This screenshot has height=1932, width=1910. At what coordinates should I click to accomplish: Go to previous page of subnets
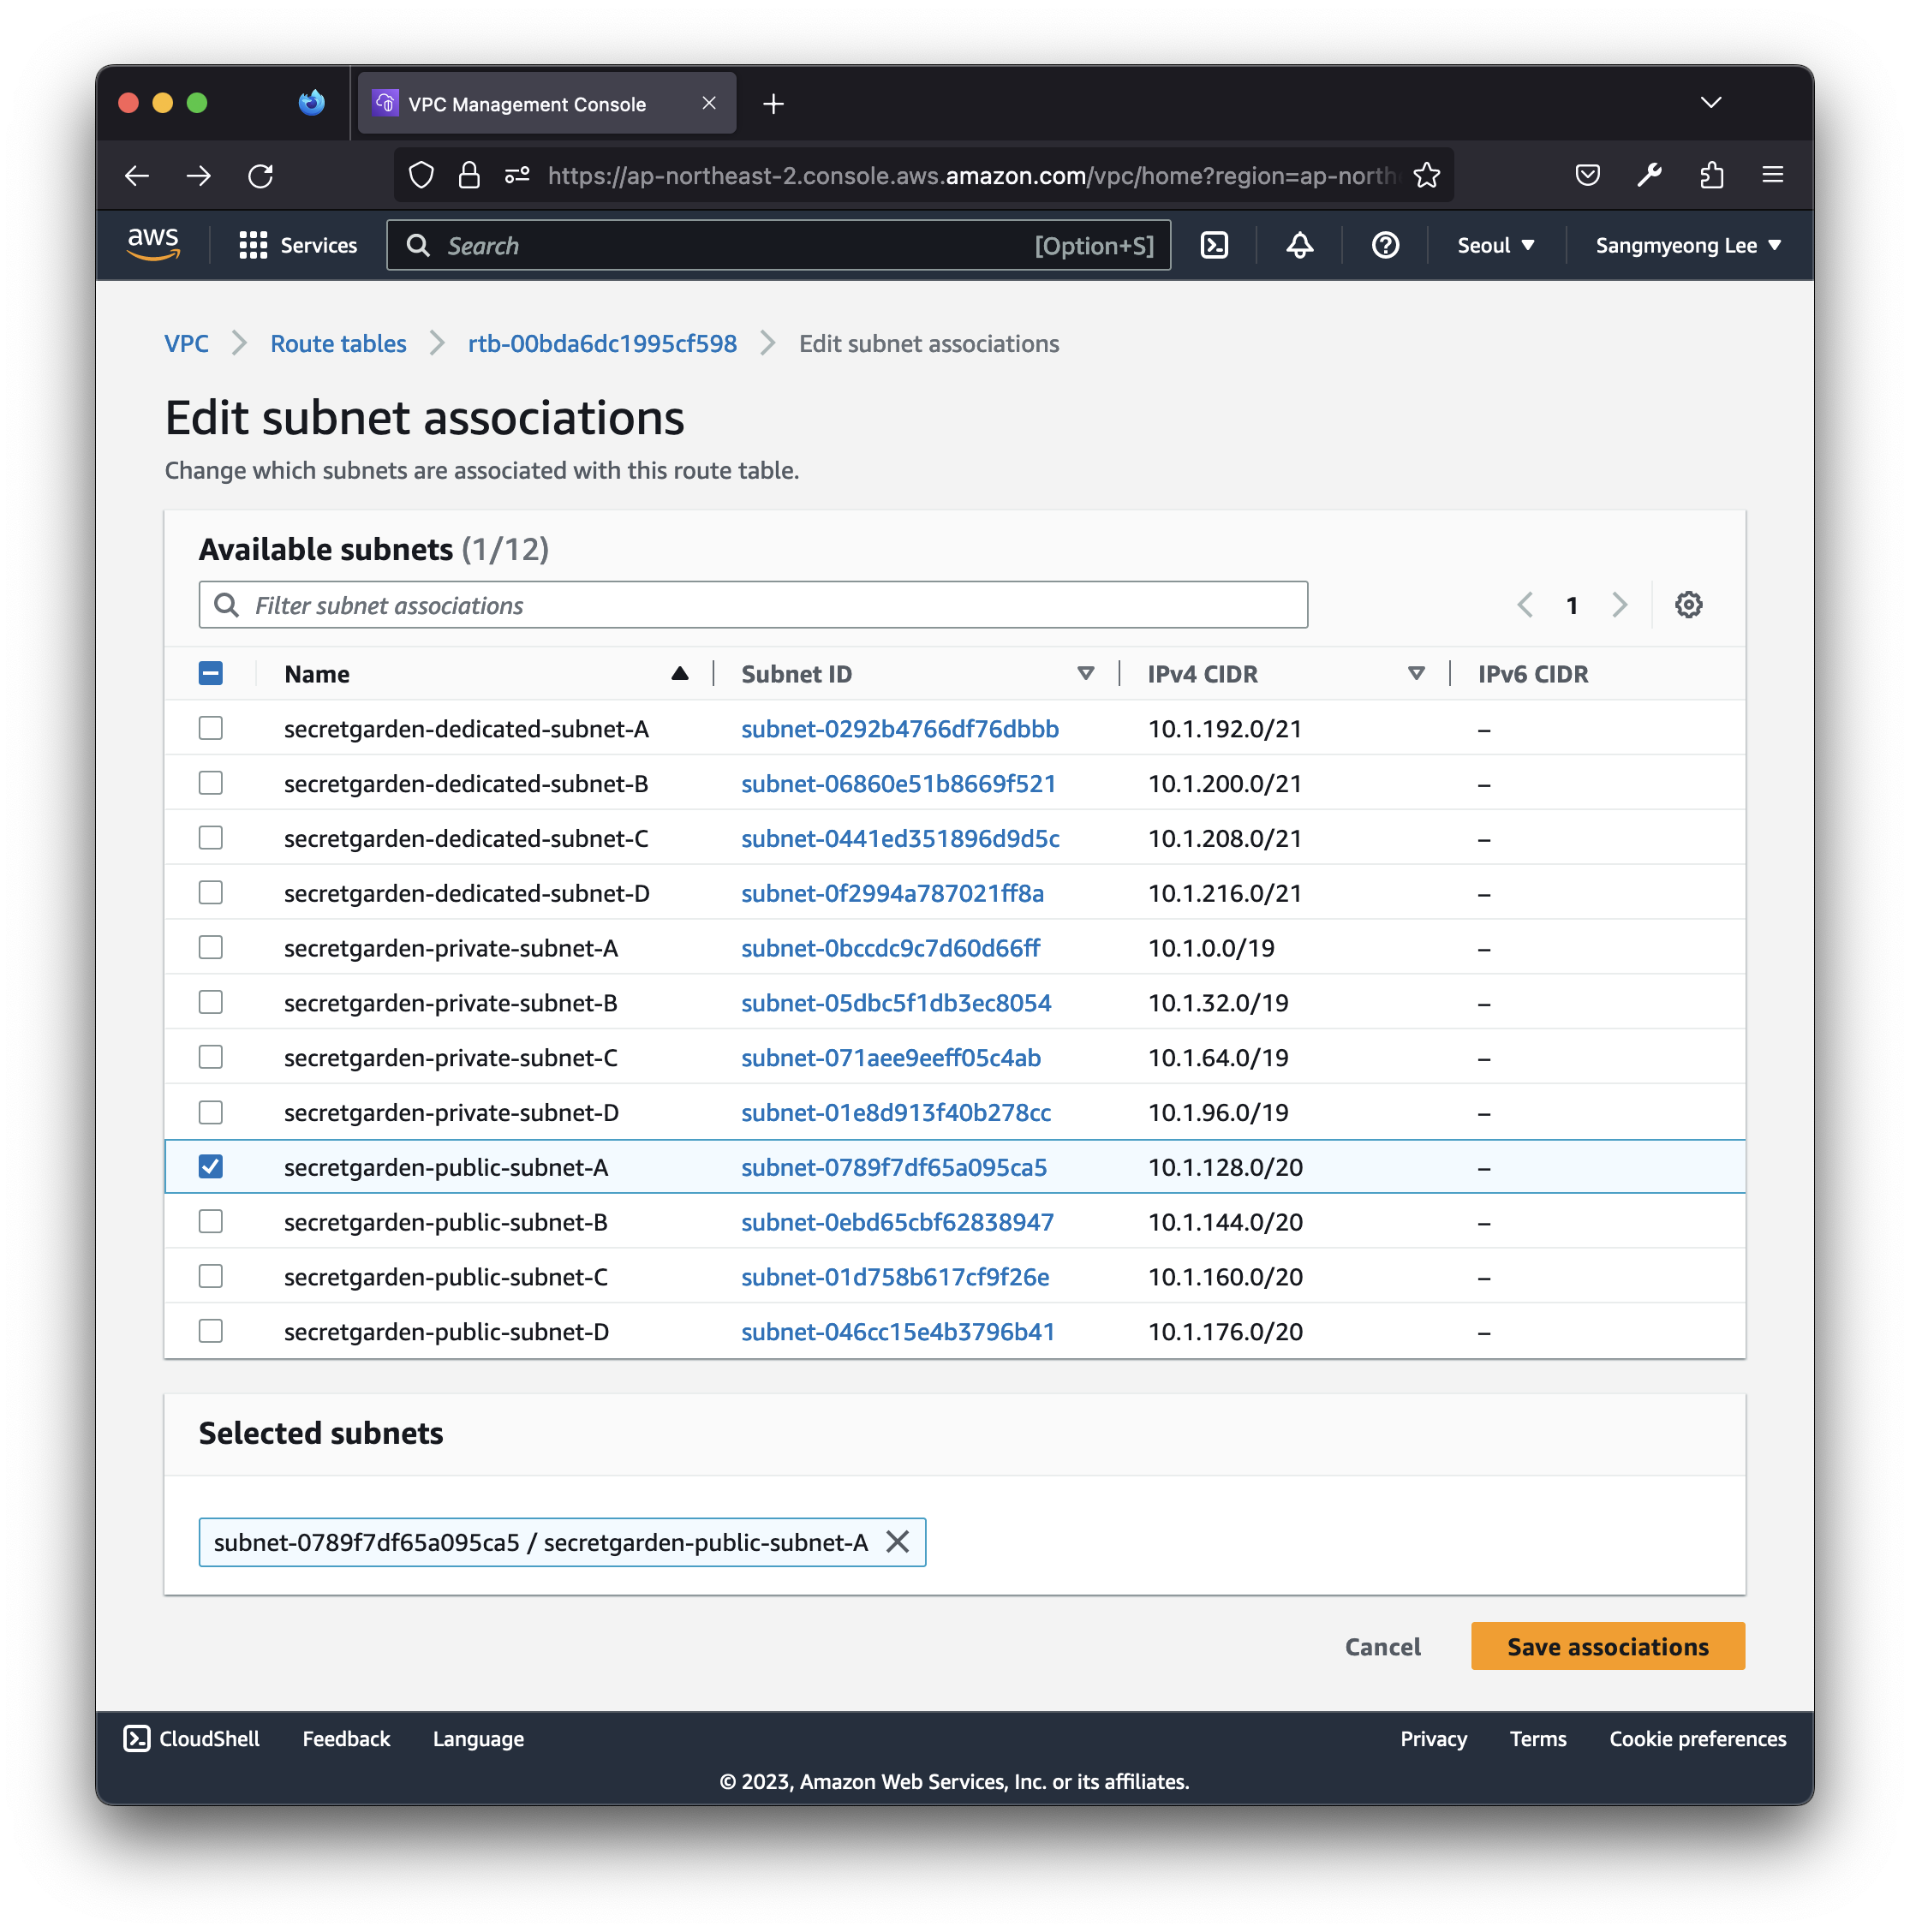pyautogui.click(x=1525, y=605)
